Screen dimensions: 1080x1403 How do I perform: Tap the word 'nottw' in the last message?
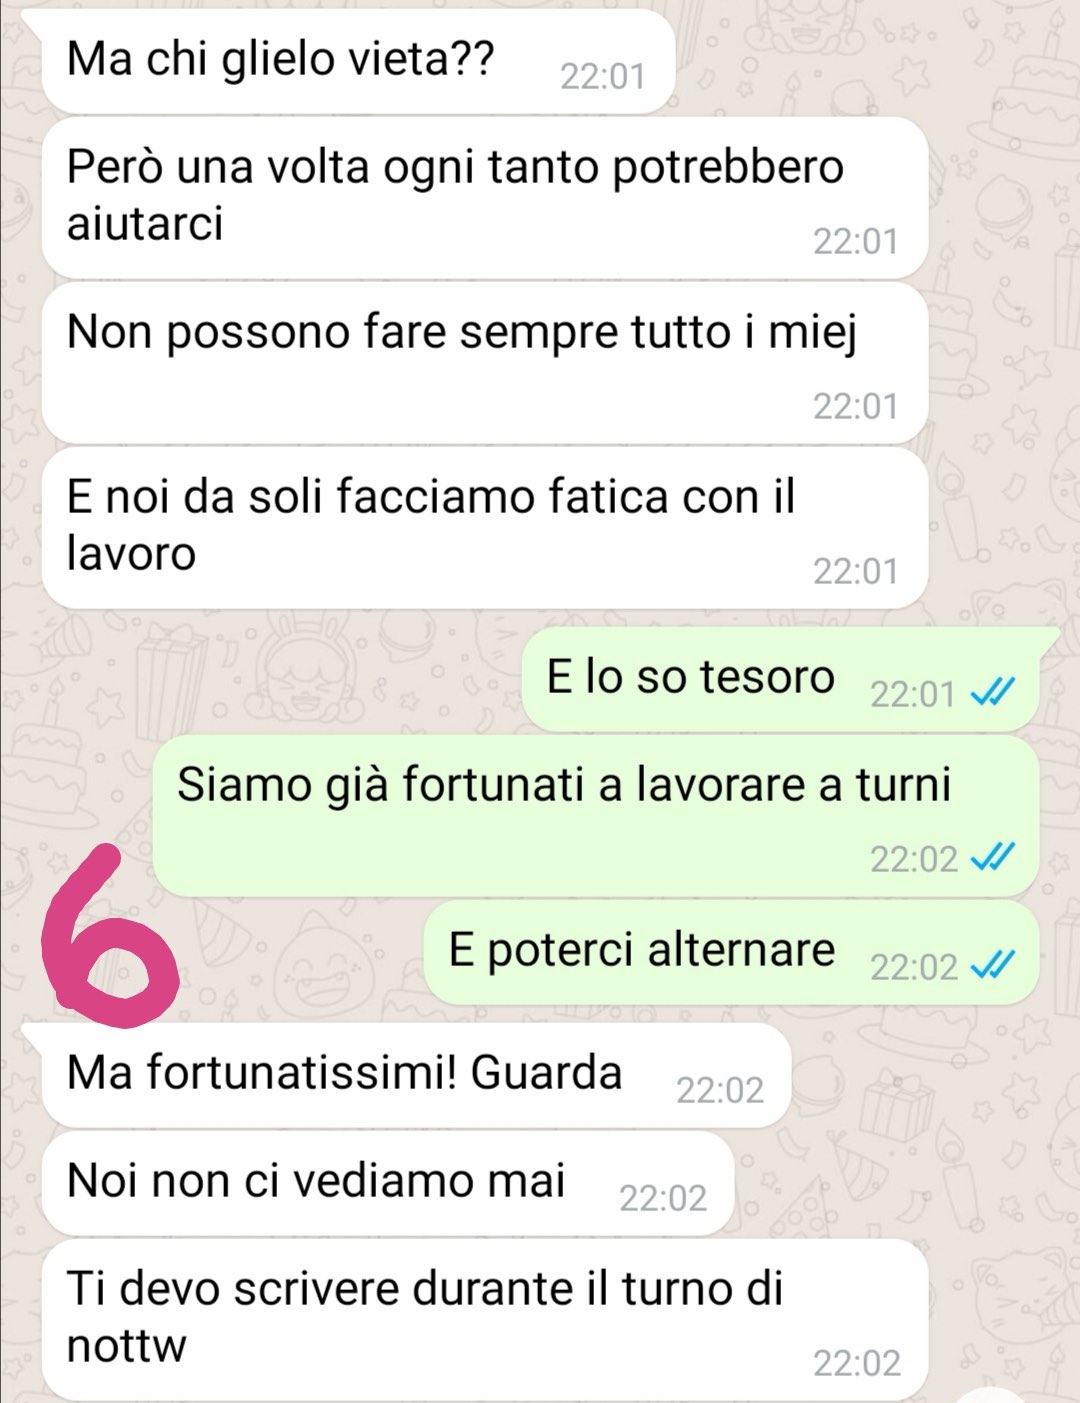point(126,1346)
